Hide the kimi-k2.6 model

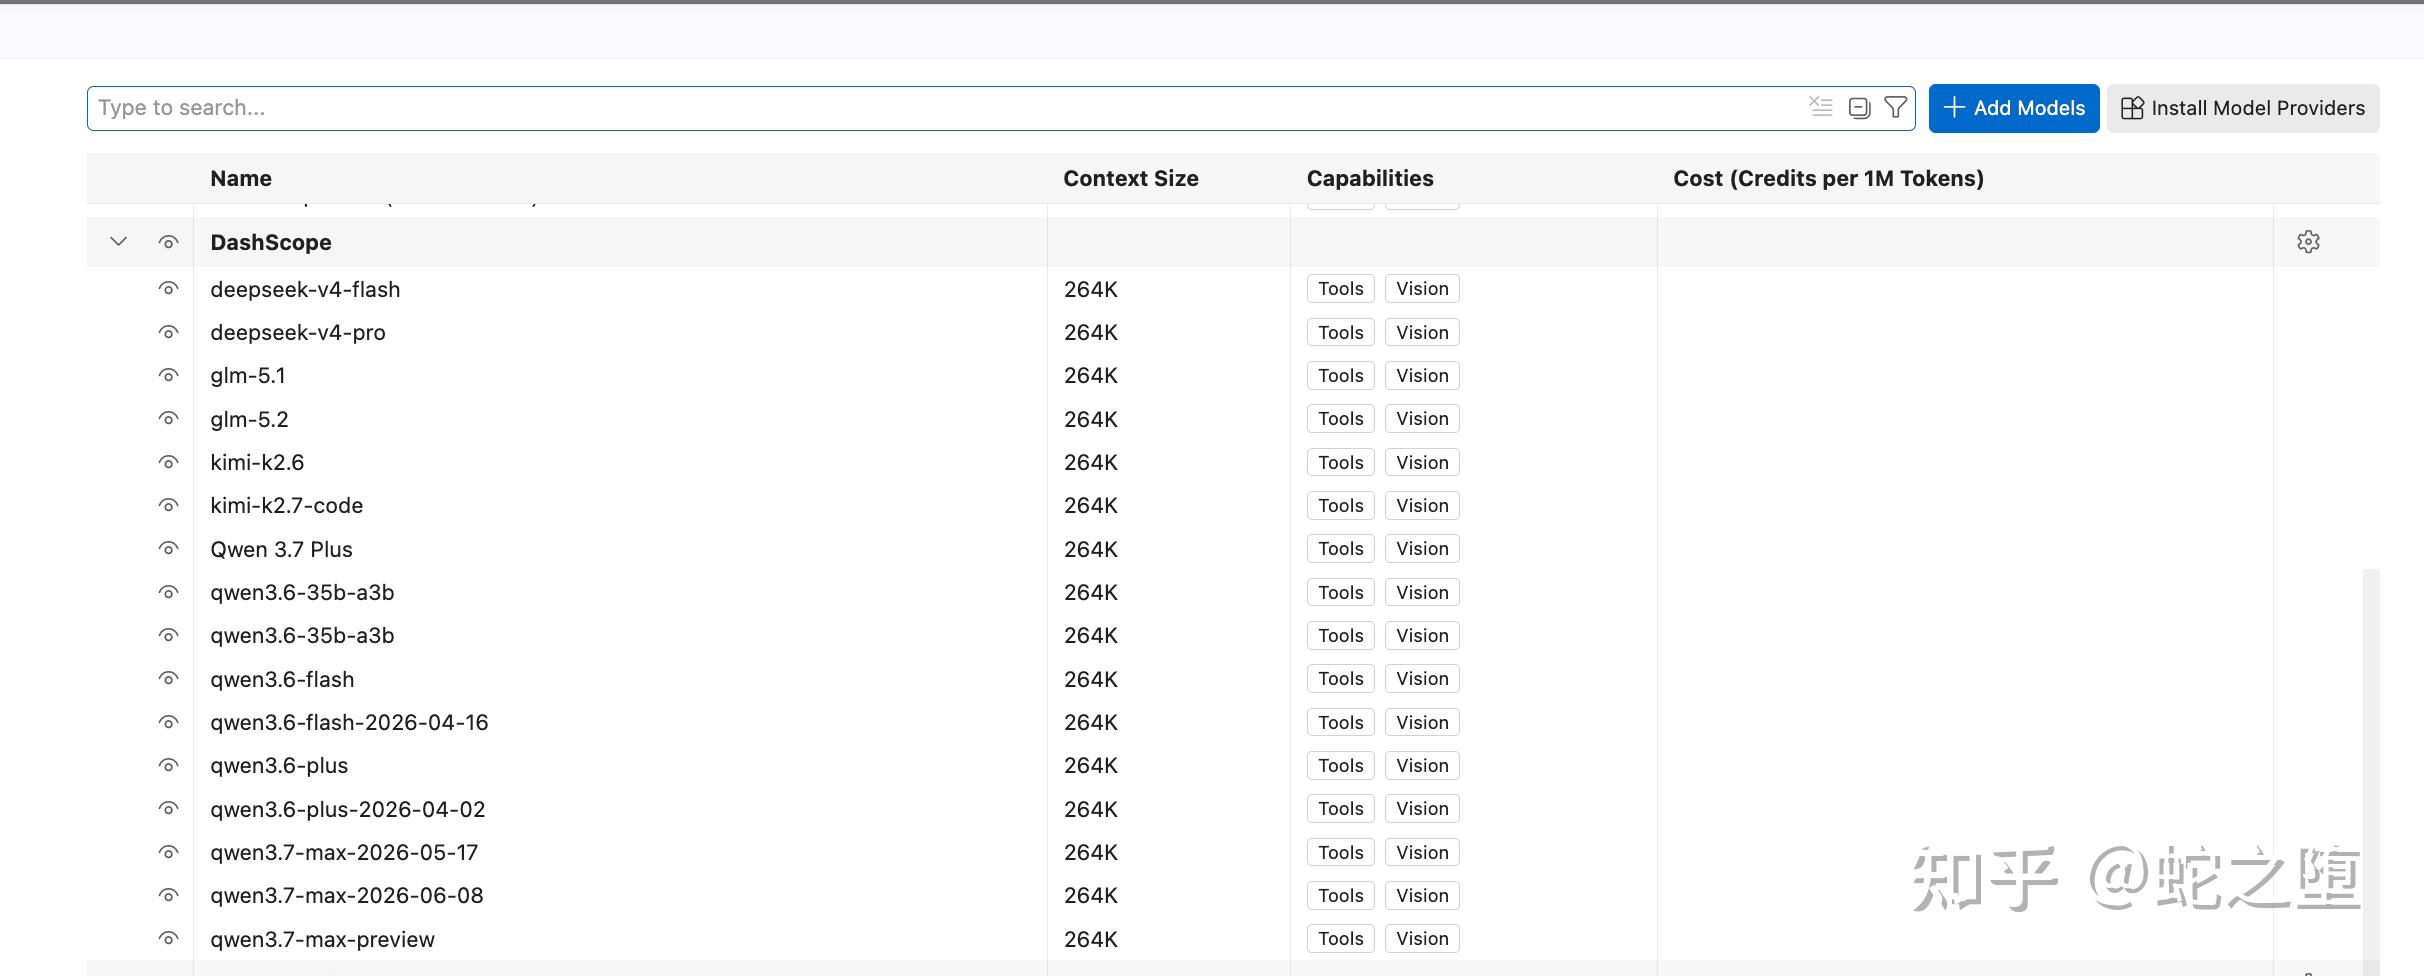click(168, 462)
